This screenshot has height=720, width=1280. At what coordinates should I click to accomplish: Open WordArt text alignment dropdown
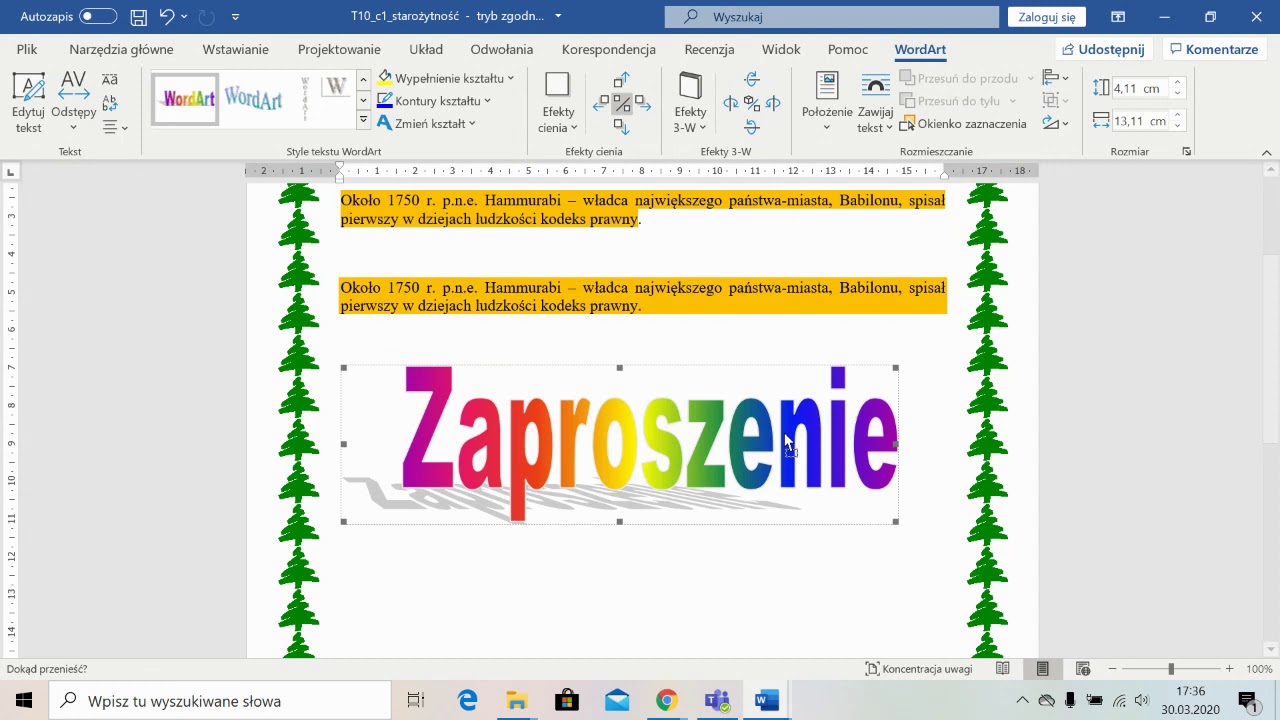pyautogui.click(x=115, y=127)
